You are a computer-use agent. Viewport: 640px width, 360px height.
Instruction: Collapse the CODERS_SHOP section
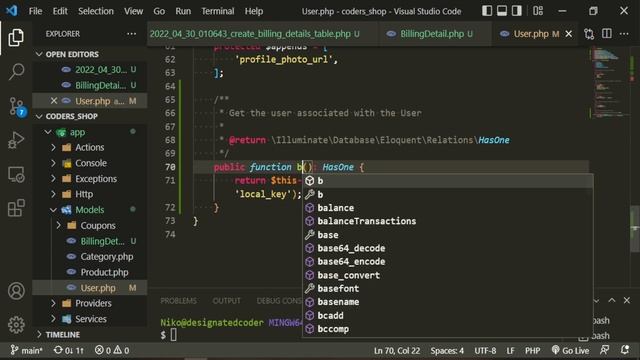(x=39, y=116)
